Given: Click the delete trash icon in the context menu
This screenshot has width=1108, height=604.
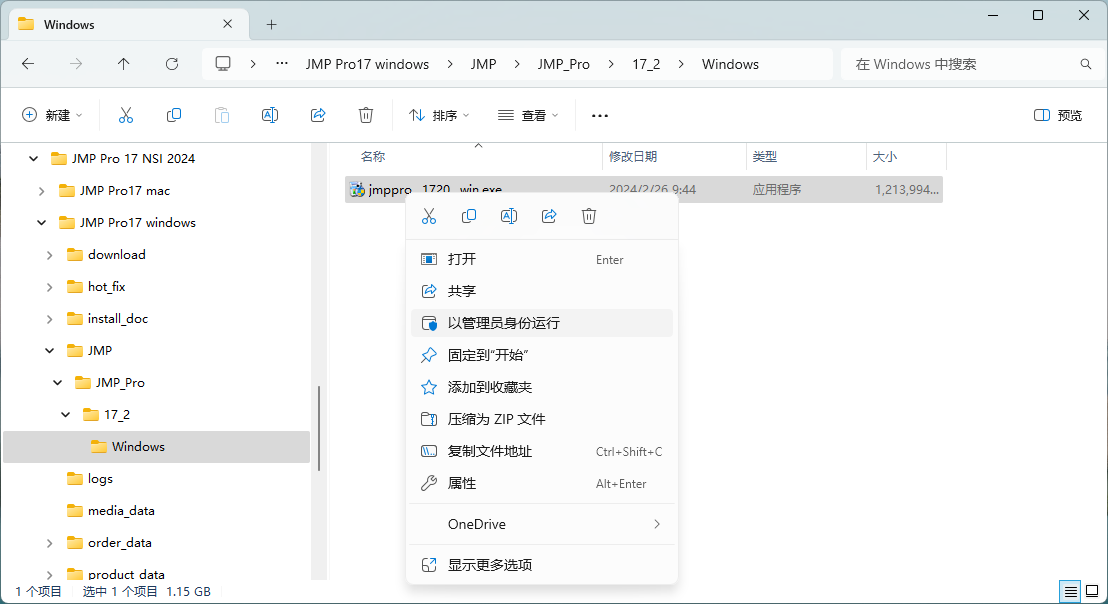Looking at the screenshot, I should click(589, 216).
